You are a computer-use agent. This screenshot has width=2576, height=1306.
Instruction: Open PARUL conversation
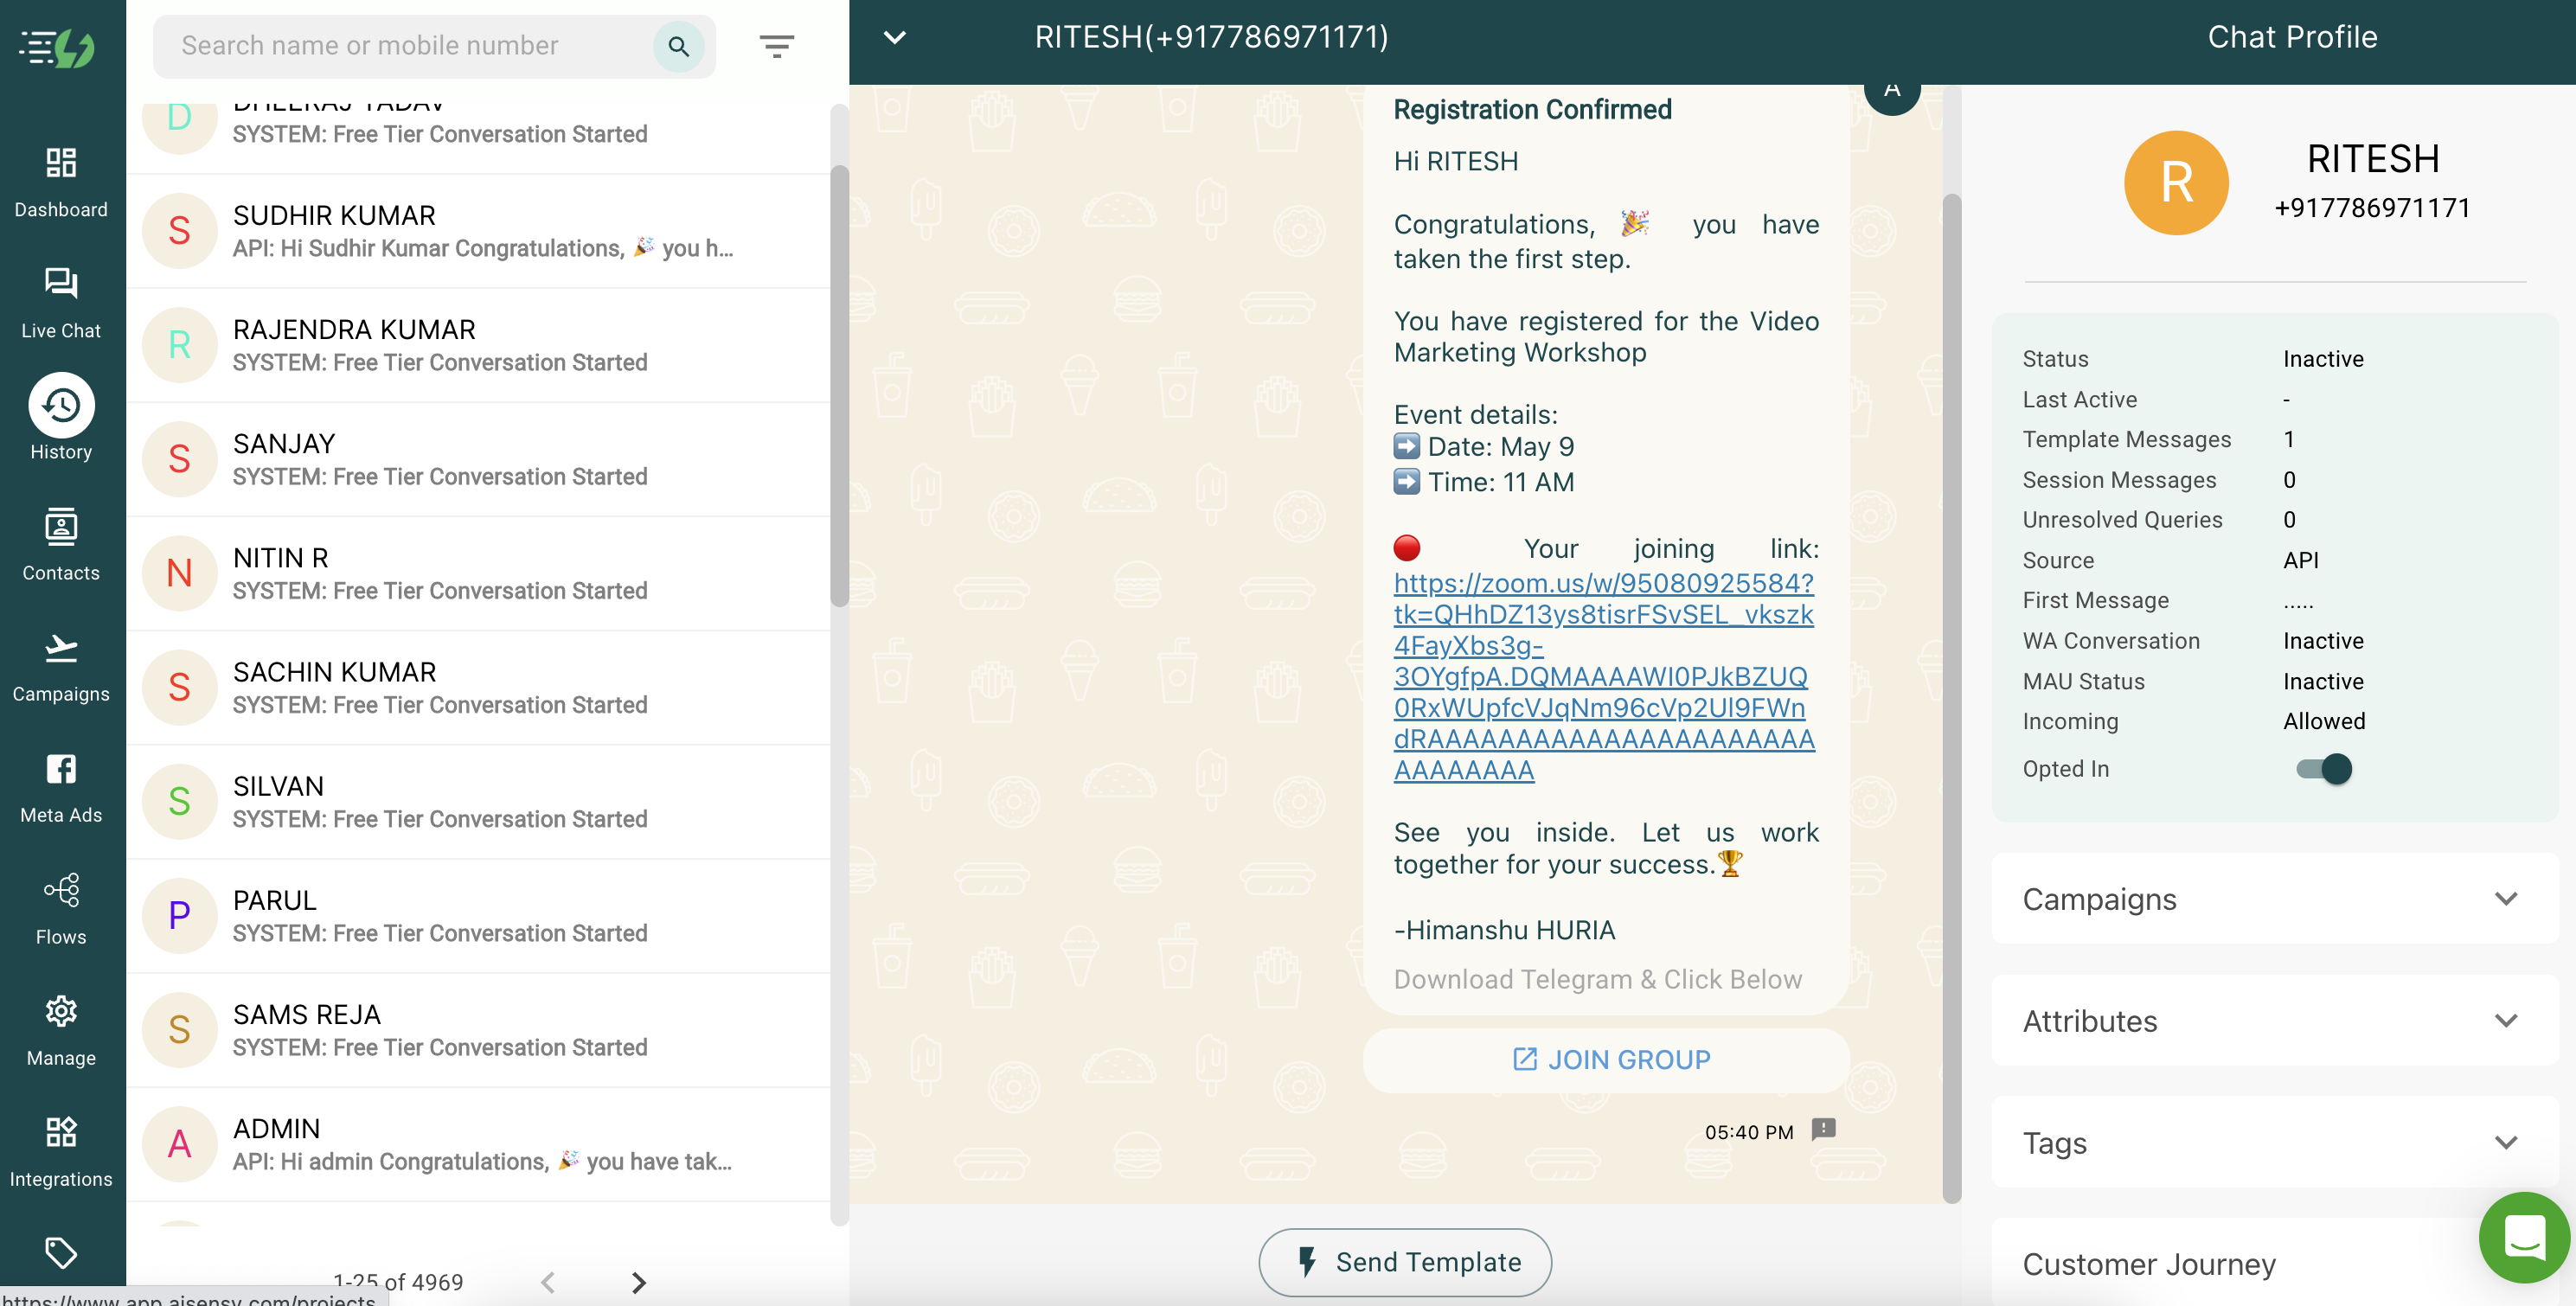(479, 916)
